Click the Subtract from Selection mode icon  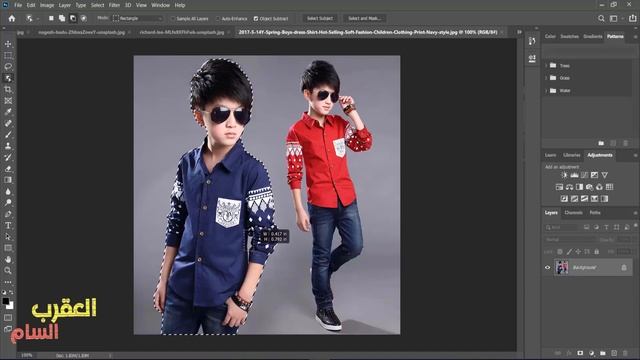click(73, 18)
